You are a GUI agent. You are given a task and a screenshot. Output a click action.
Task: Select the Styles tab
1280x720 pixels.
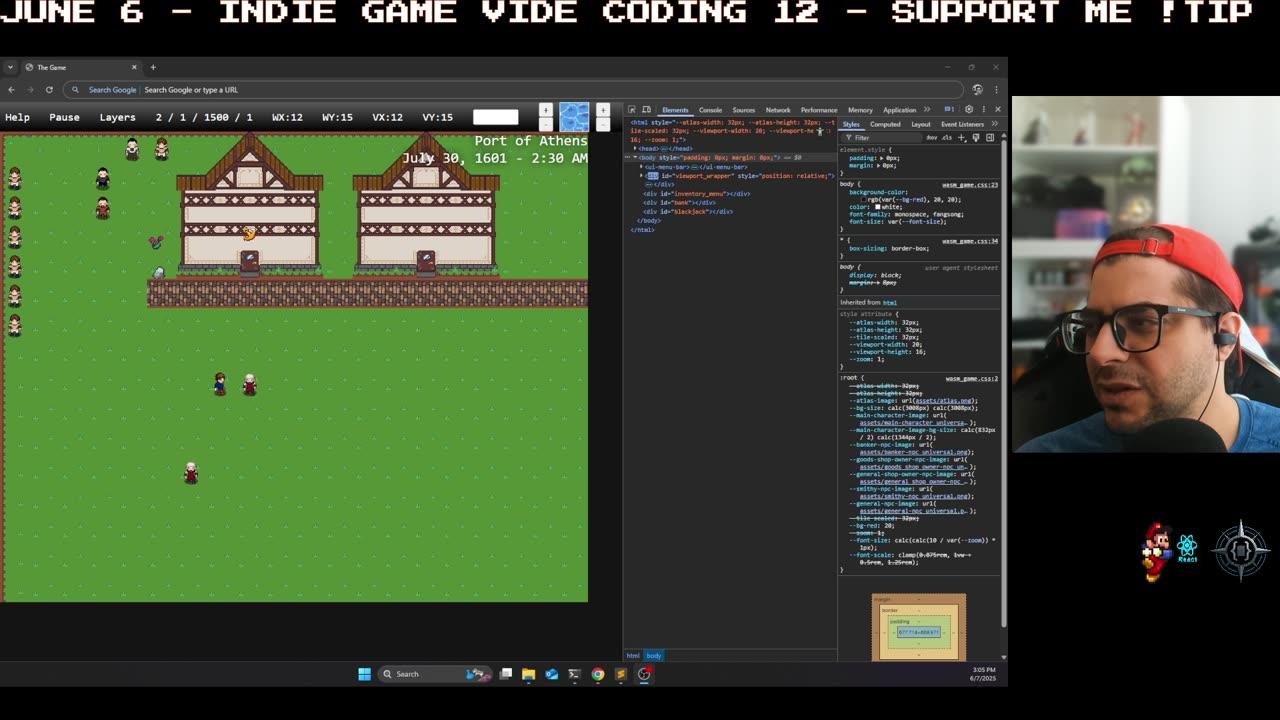(851, 124)
